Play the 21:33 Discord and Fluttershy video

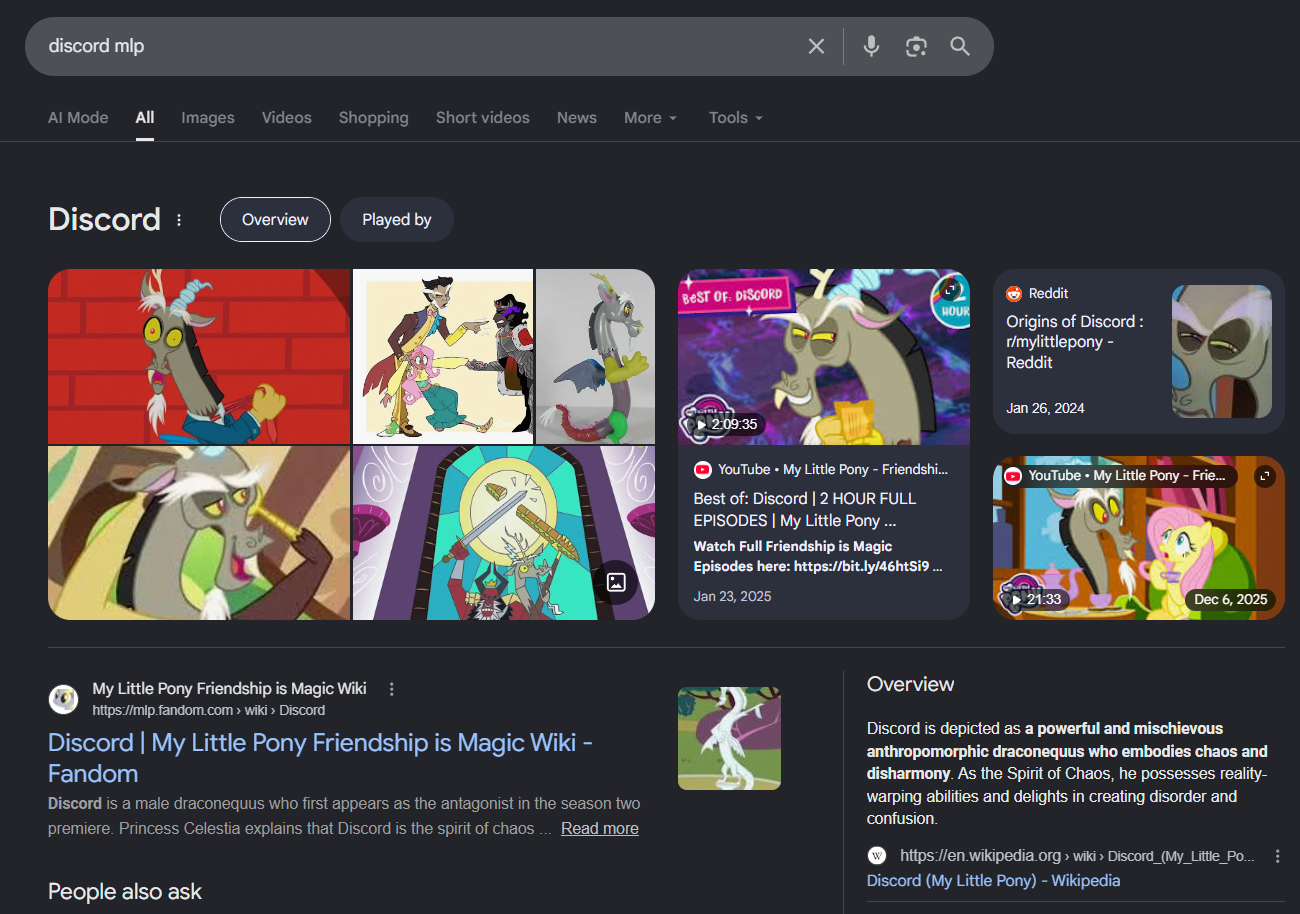(x=1035, y=599)
